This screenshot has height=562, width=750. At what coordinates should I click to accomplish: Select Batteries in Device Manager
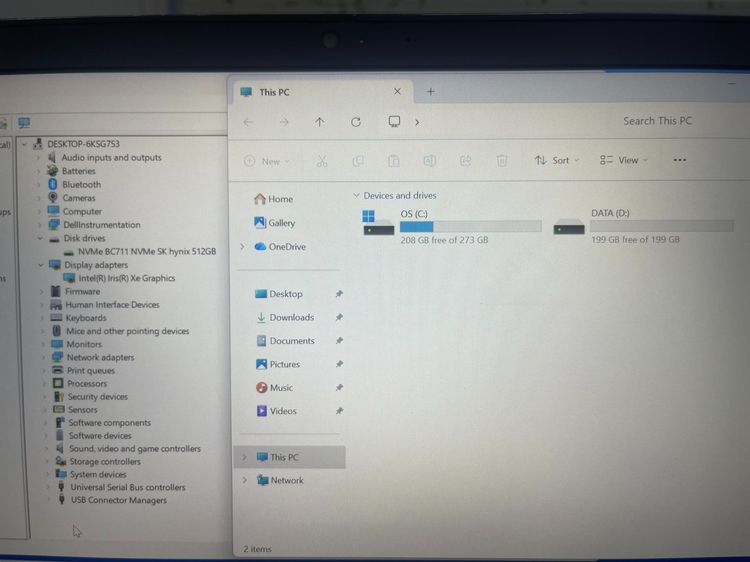coord(78,171)
